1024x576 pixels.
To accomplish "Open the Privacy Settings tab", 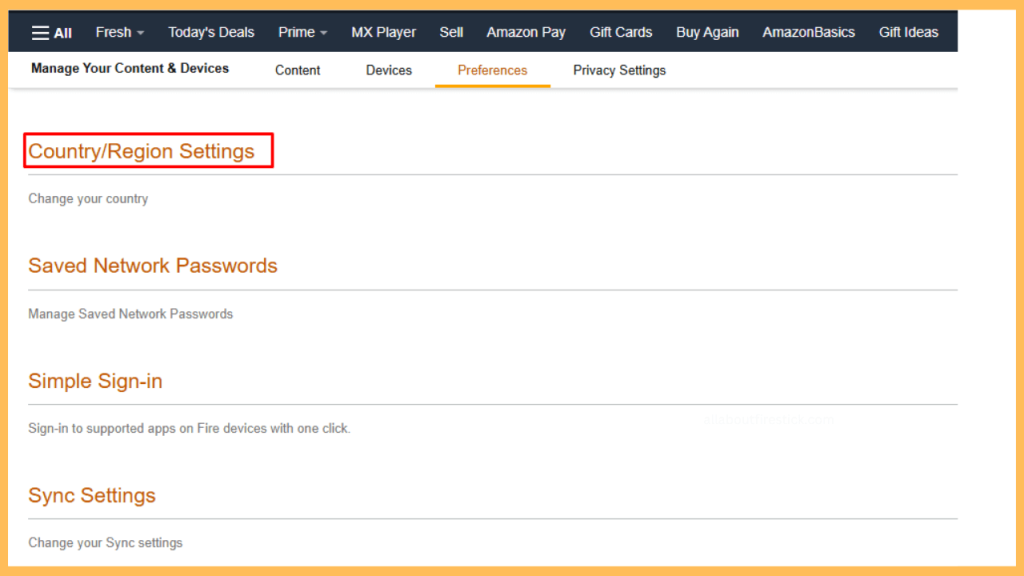I will click(619, 70).
